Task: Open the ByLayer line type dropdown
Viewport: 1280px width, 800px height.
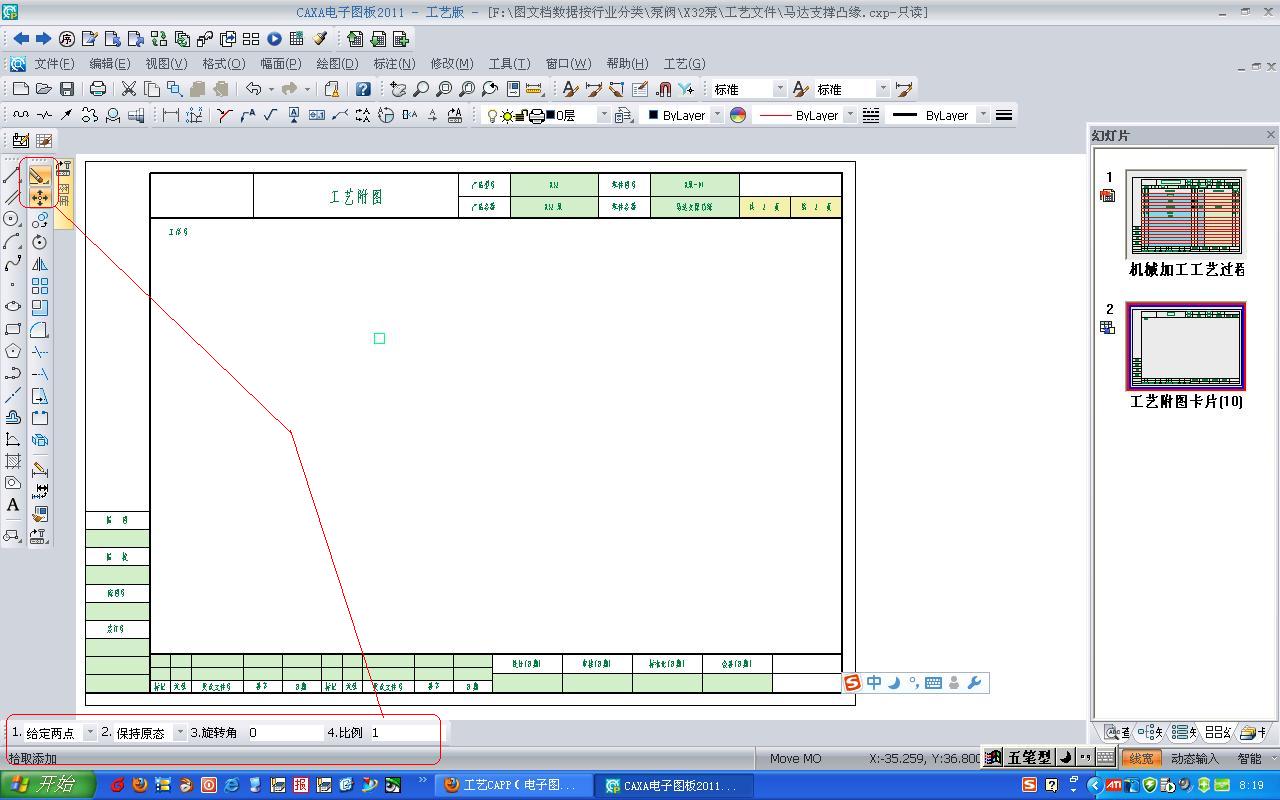Action: click(850, 115)
